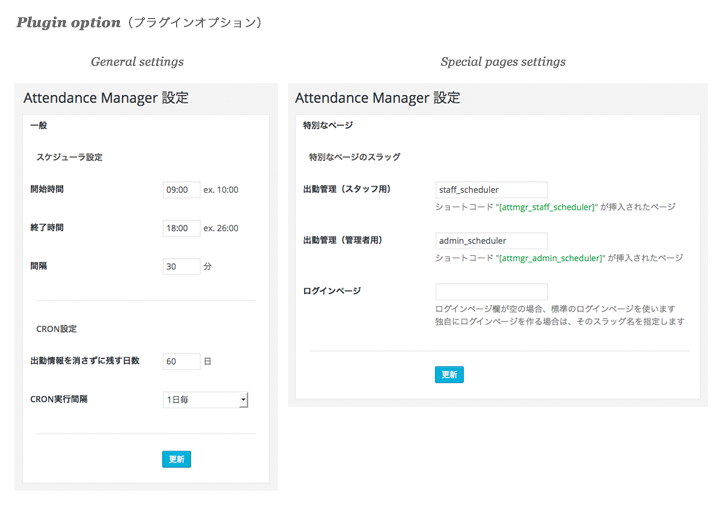This screenshot has height=520, width=720.
Task: Click the admin_scheduler slug input
Action: [x=491, y=241]
